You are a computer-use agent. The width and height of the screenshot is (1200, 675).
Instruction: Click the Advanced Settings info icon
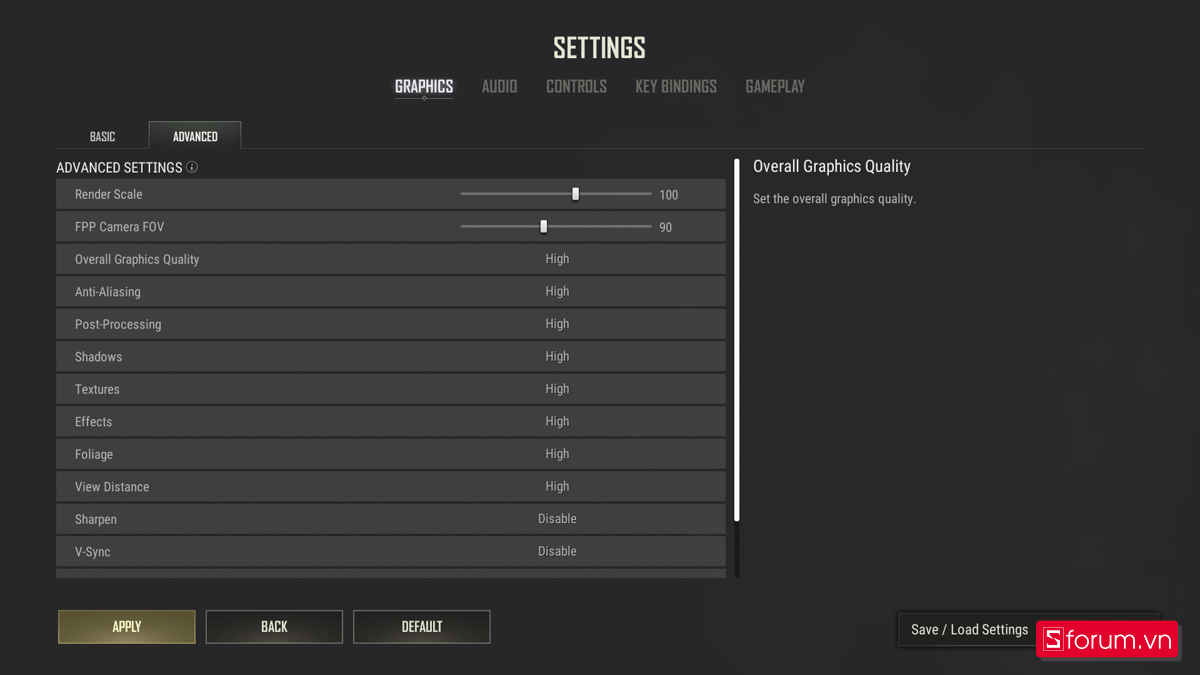click(x=192, y=168)
